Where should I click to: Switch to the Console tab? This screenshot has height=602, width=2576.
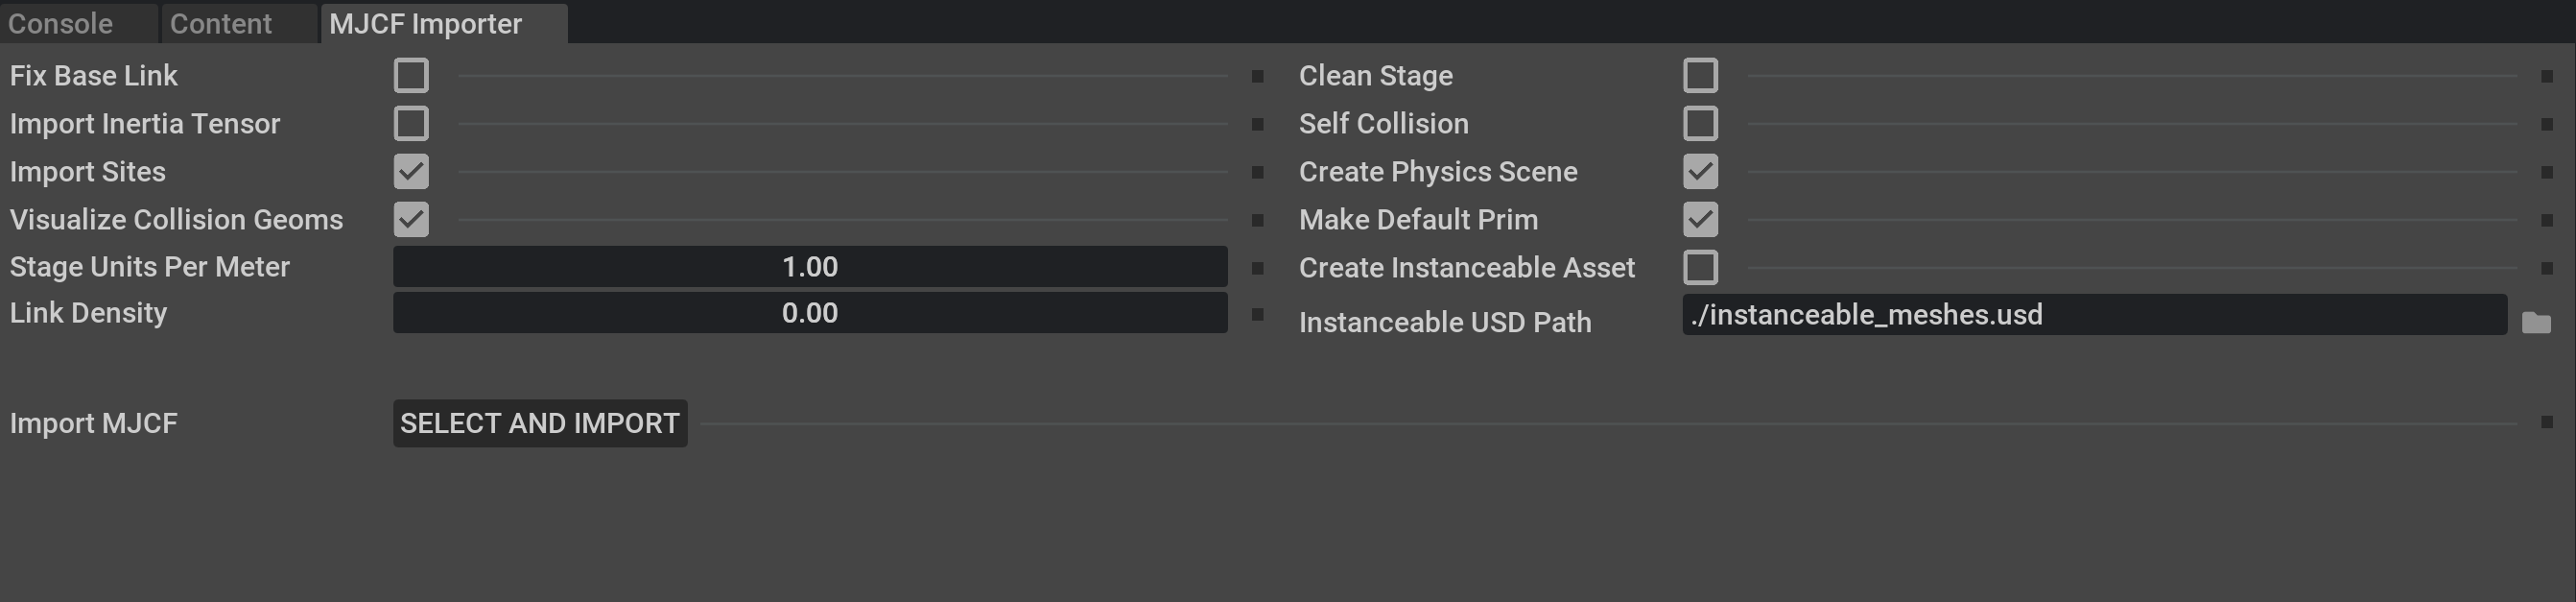62,23
